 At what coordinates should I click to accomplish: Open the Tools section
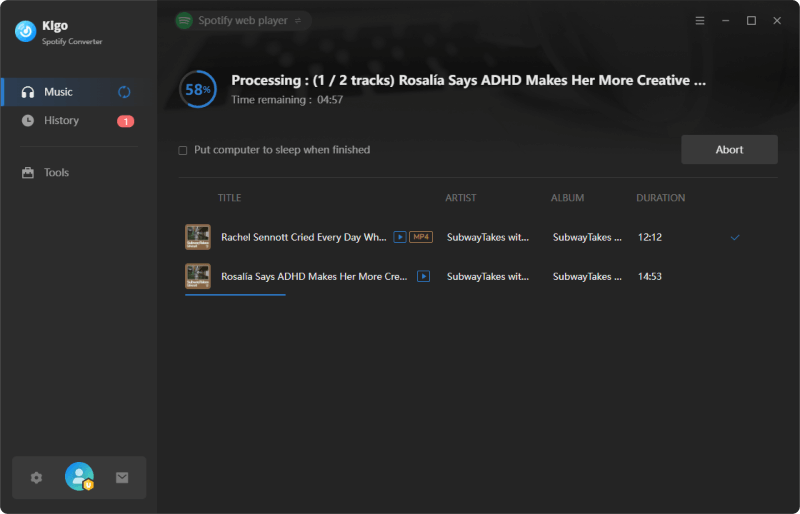pos(79,173)
